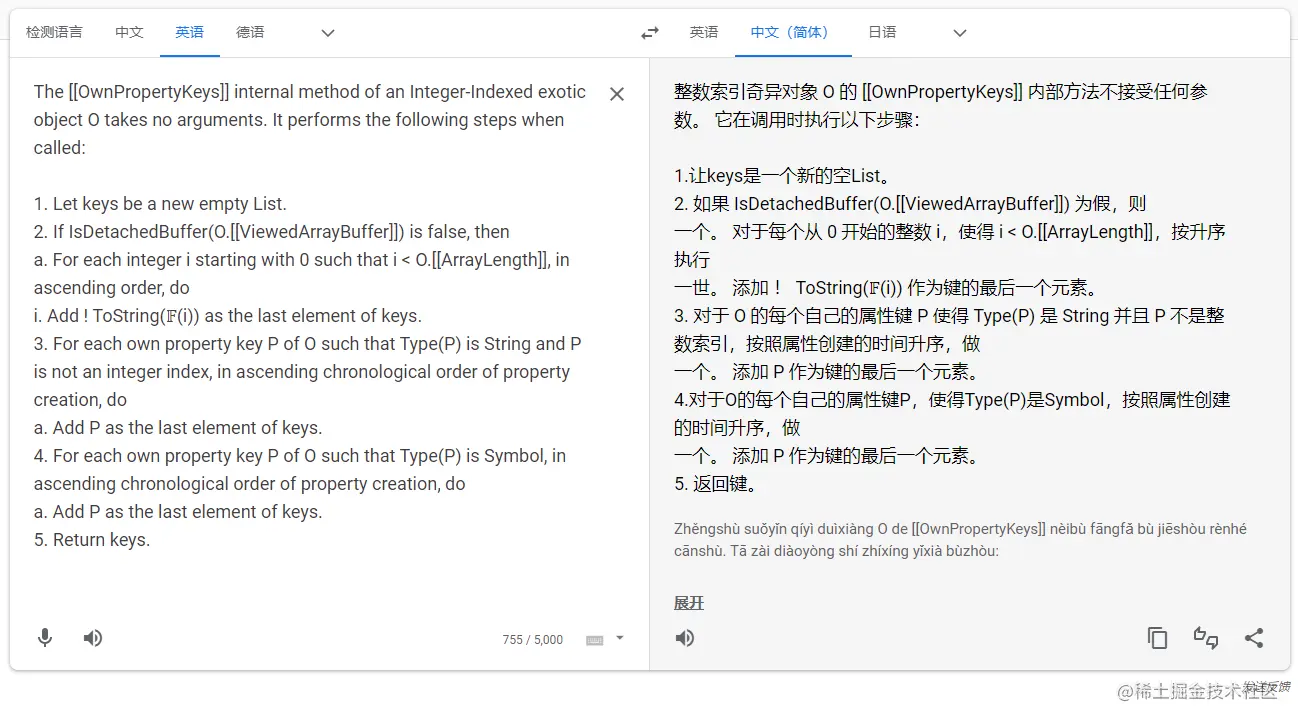Open the virtual keyboard

595,640
